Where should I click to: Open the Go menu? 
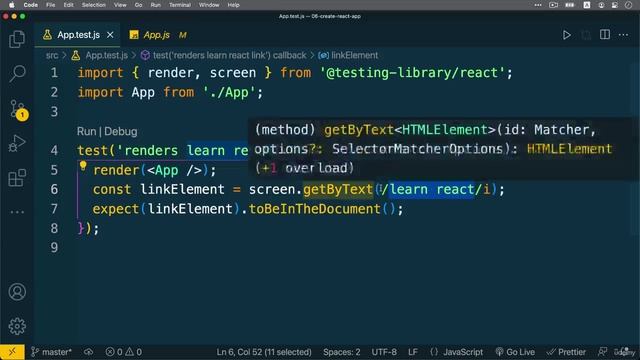[138, 5]
